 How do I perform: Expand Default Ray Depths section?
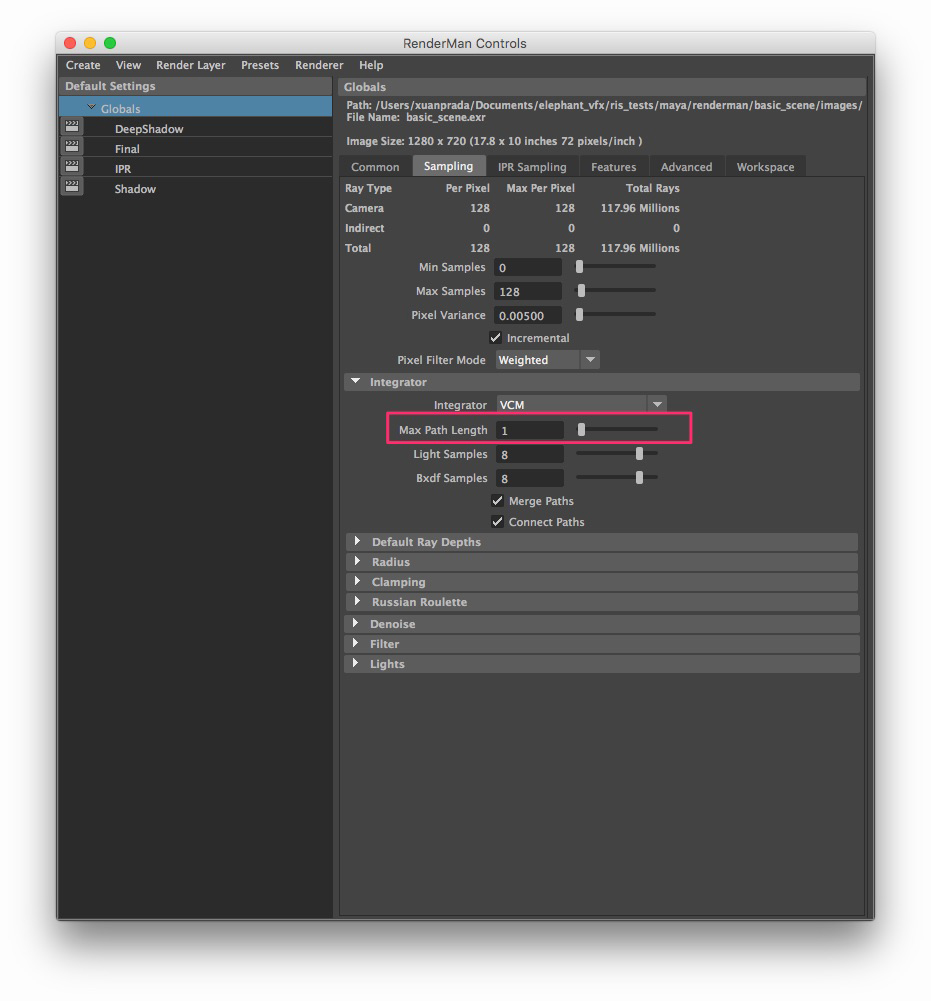tap(358, 541)
